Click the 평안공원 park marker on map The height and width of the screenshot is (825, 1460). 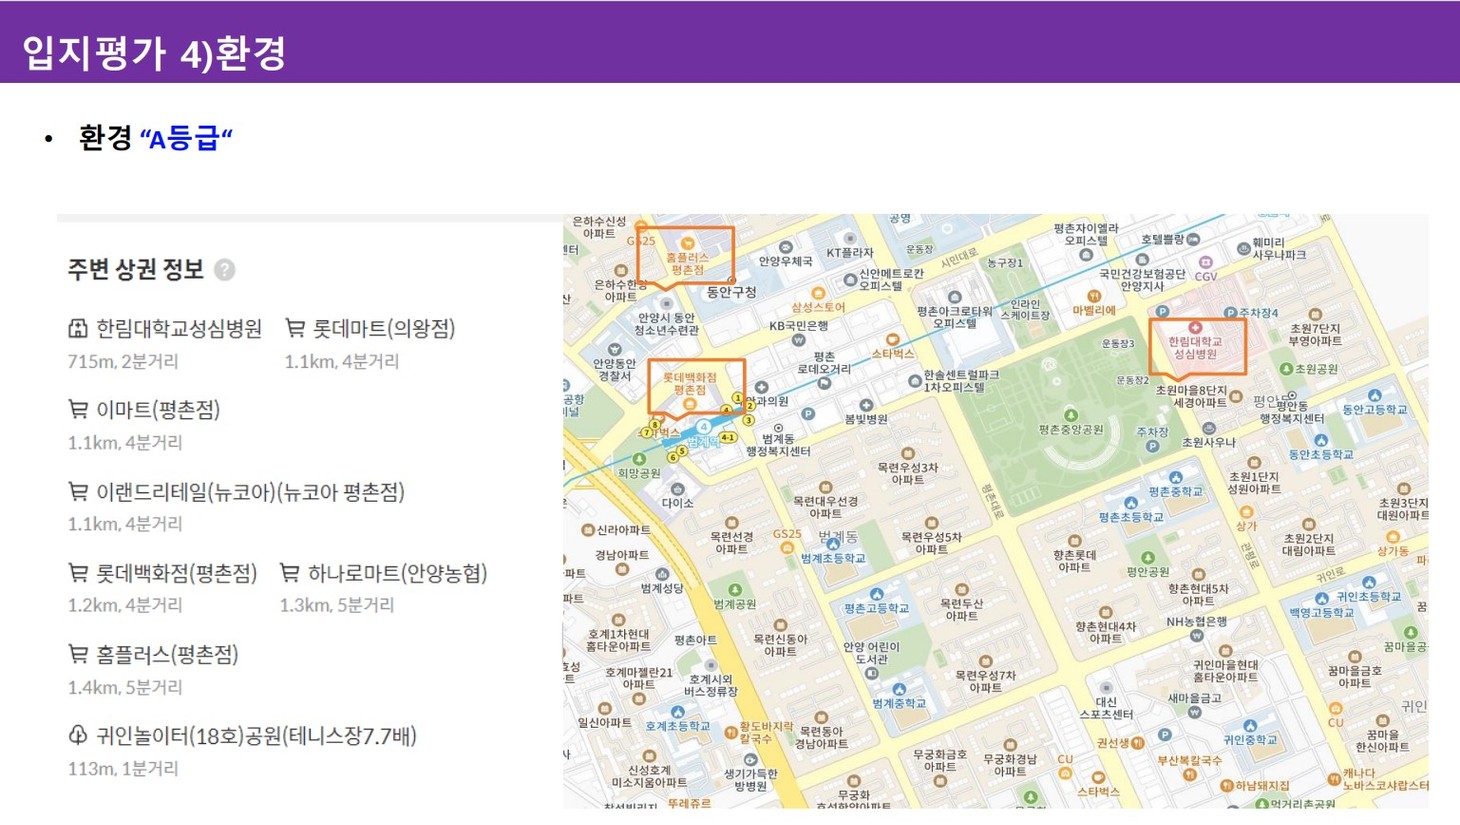(1147, 558)
